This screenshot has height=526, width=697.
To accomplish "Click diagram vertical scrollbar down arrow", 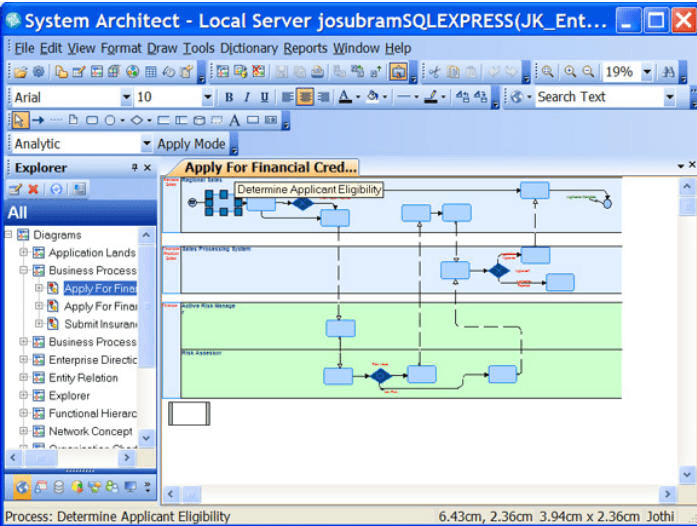I will point(687,474).
